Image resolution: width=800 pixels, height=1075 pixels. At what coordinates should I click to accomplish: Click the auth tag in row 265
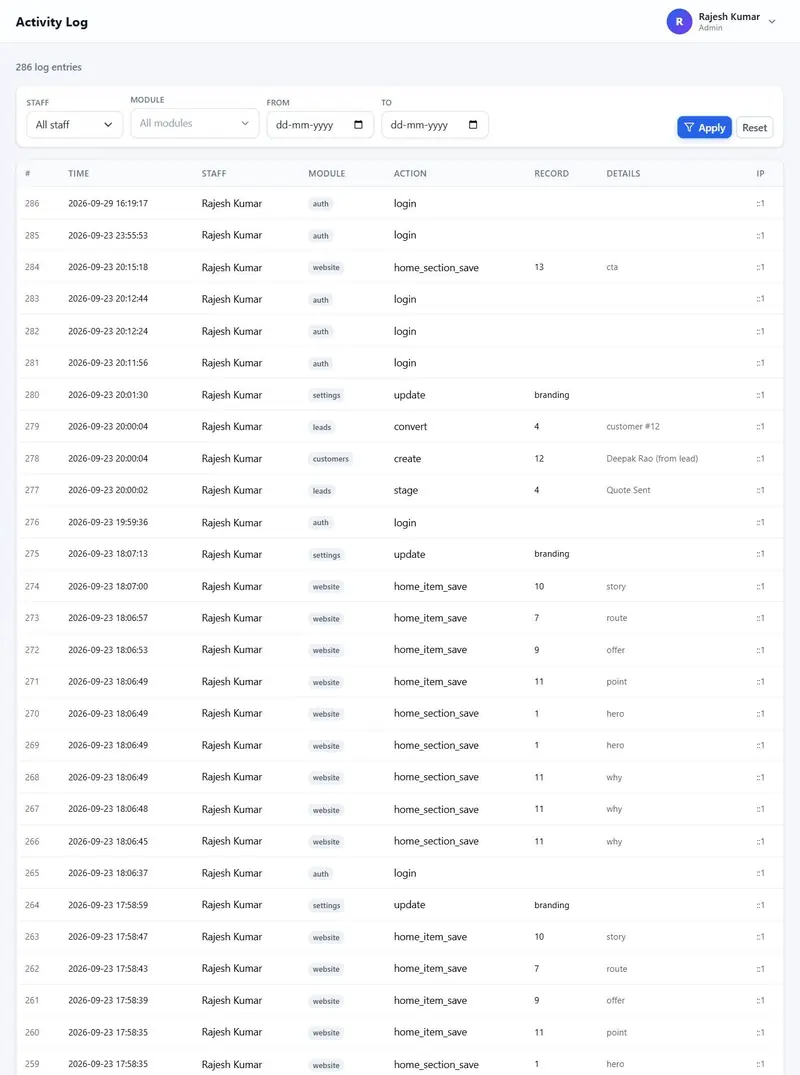pyautogui.click(x=320, y=873)
